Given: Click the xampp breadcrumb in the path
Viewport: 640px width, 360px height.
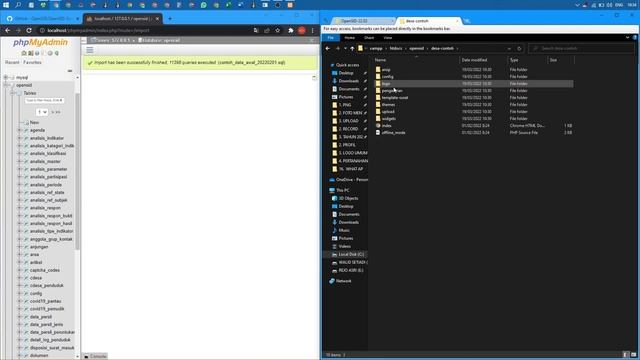Looking at the screenshot, I should click(x=376, y=48).
